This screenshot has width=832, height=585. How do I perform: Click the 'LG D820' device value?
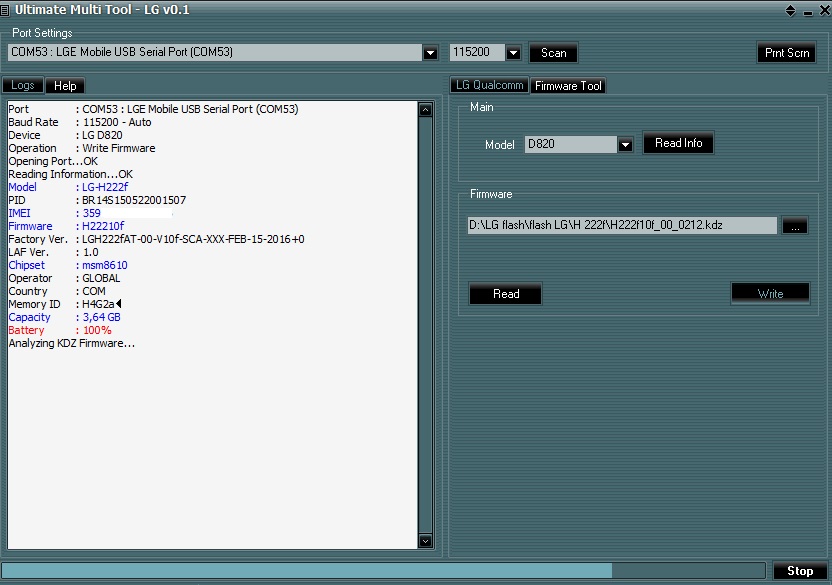(x=102, y=135)
